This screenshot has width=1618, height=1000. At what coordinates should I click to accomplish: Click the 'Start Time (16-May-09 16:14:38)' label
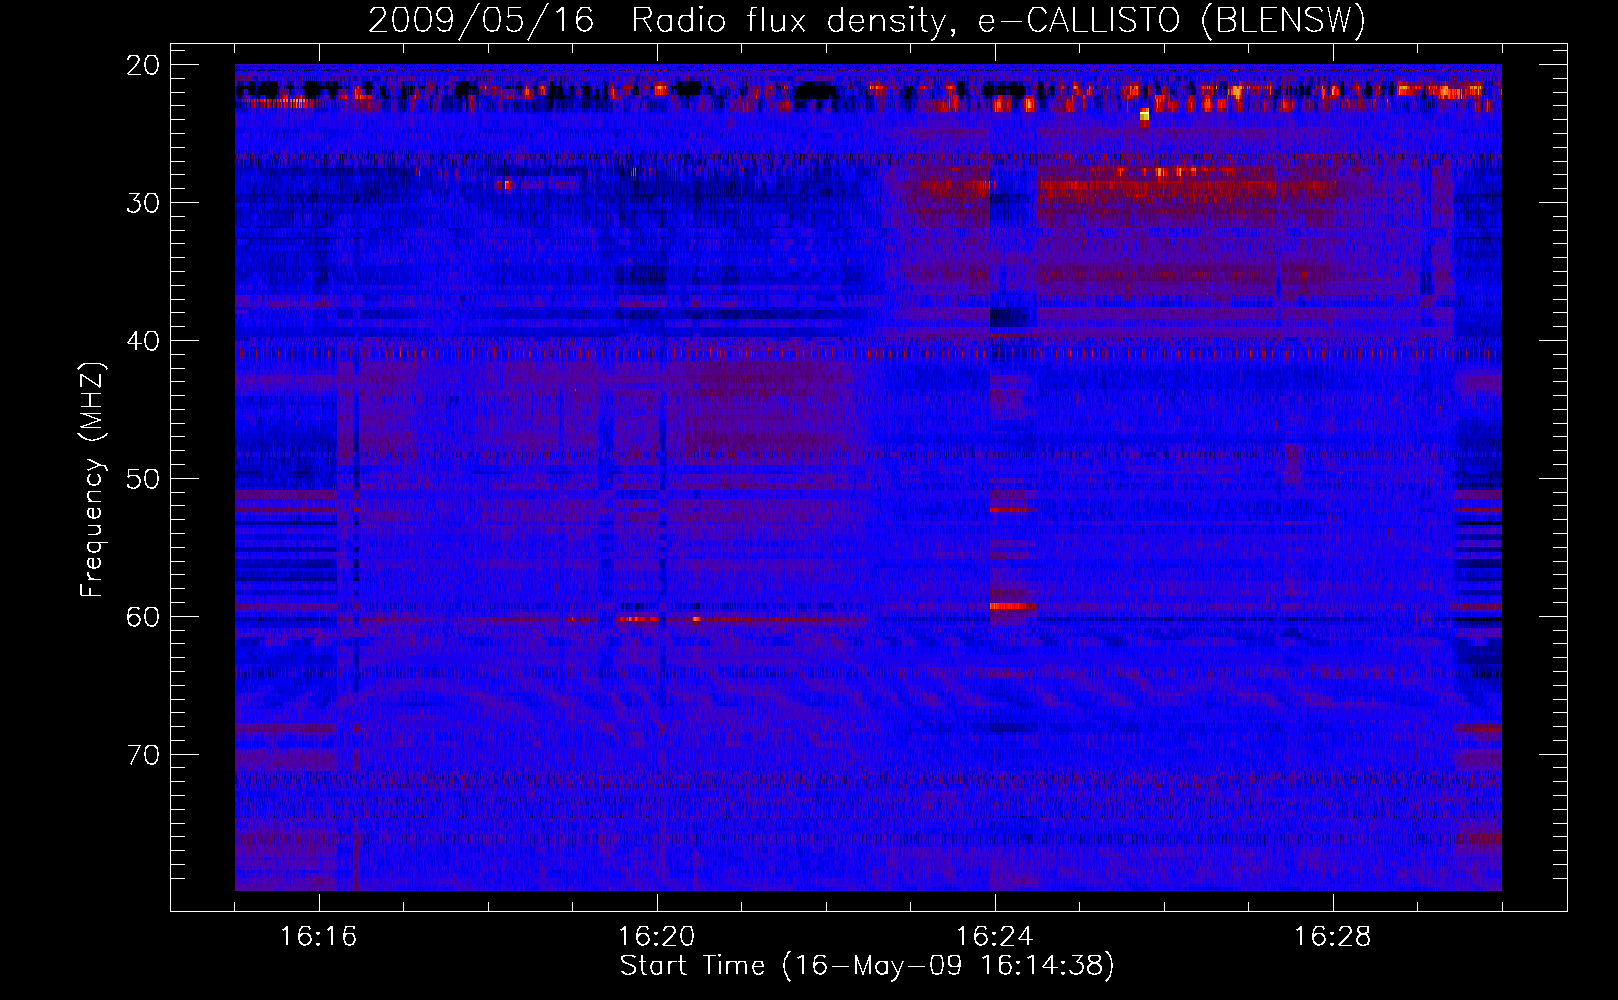coord(867,966)
